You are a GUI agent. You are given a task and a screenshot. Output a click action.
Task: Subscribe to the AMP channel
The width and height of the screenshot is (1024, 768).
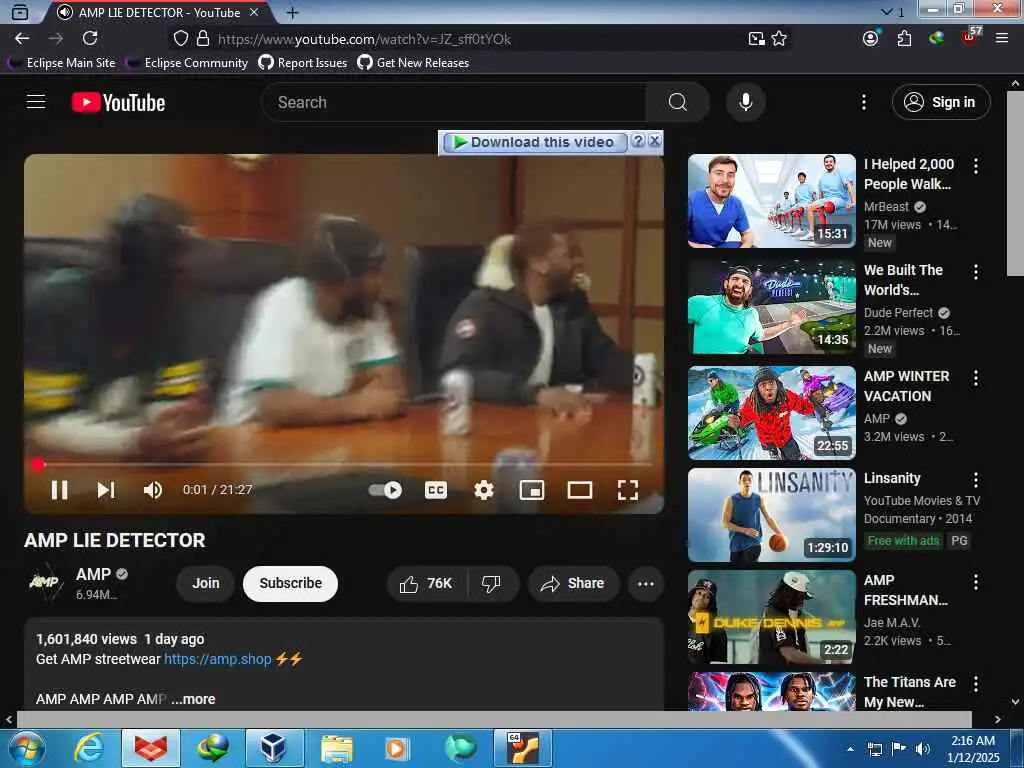(291, 583)
